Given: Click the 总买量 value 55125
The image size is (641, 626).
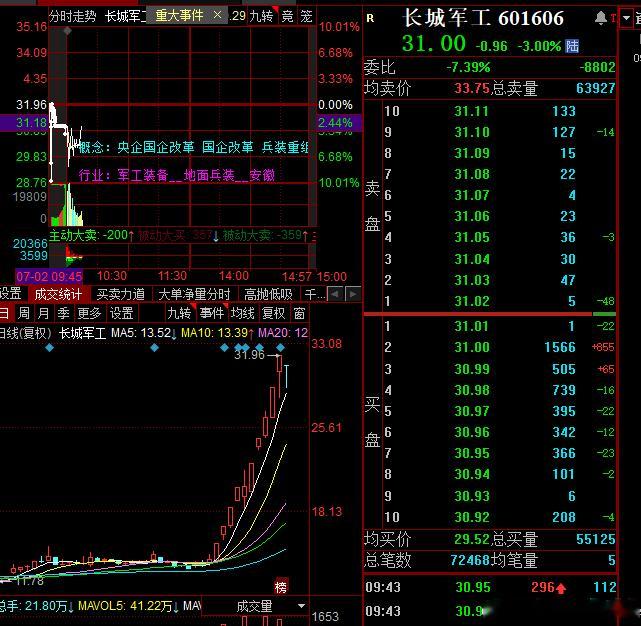Looking at the screenshot, I should click(596, 539).
